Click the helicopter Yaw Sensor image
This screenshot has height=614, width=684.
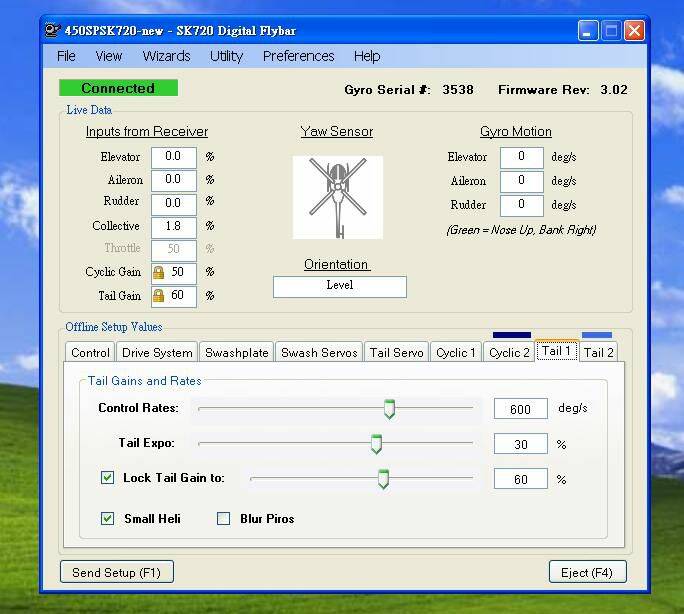coord(338,197)
